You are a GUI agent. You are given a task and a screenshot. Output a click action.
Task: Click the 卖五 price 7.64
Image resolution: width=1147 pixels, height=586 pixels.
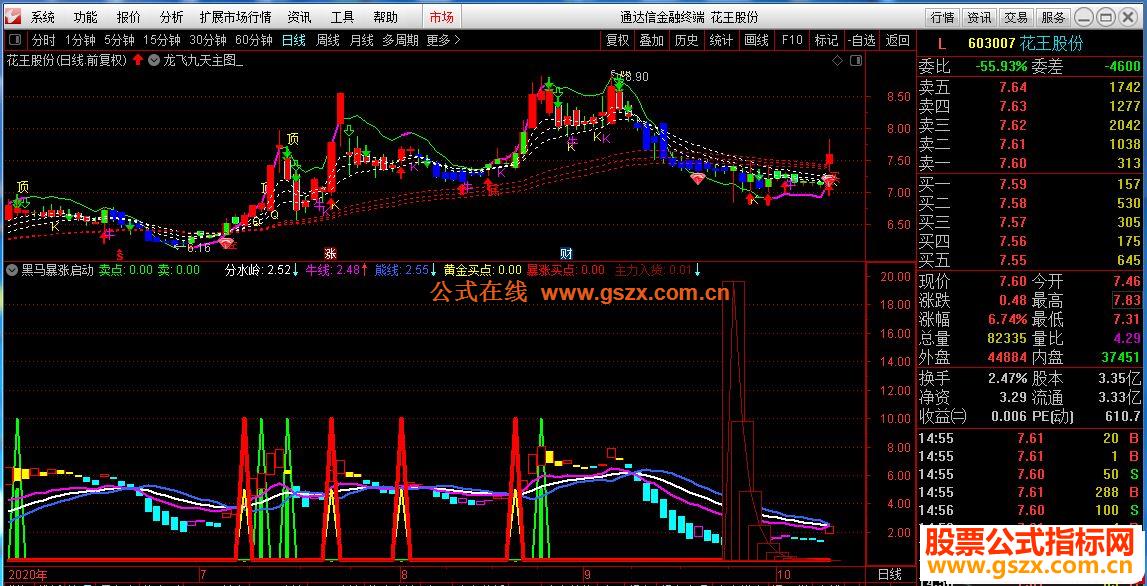point(1013,87)
